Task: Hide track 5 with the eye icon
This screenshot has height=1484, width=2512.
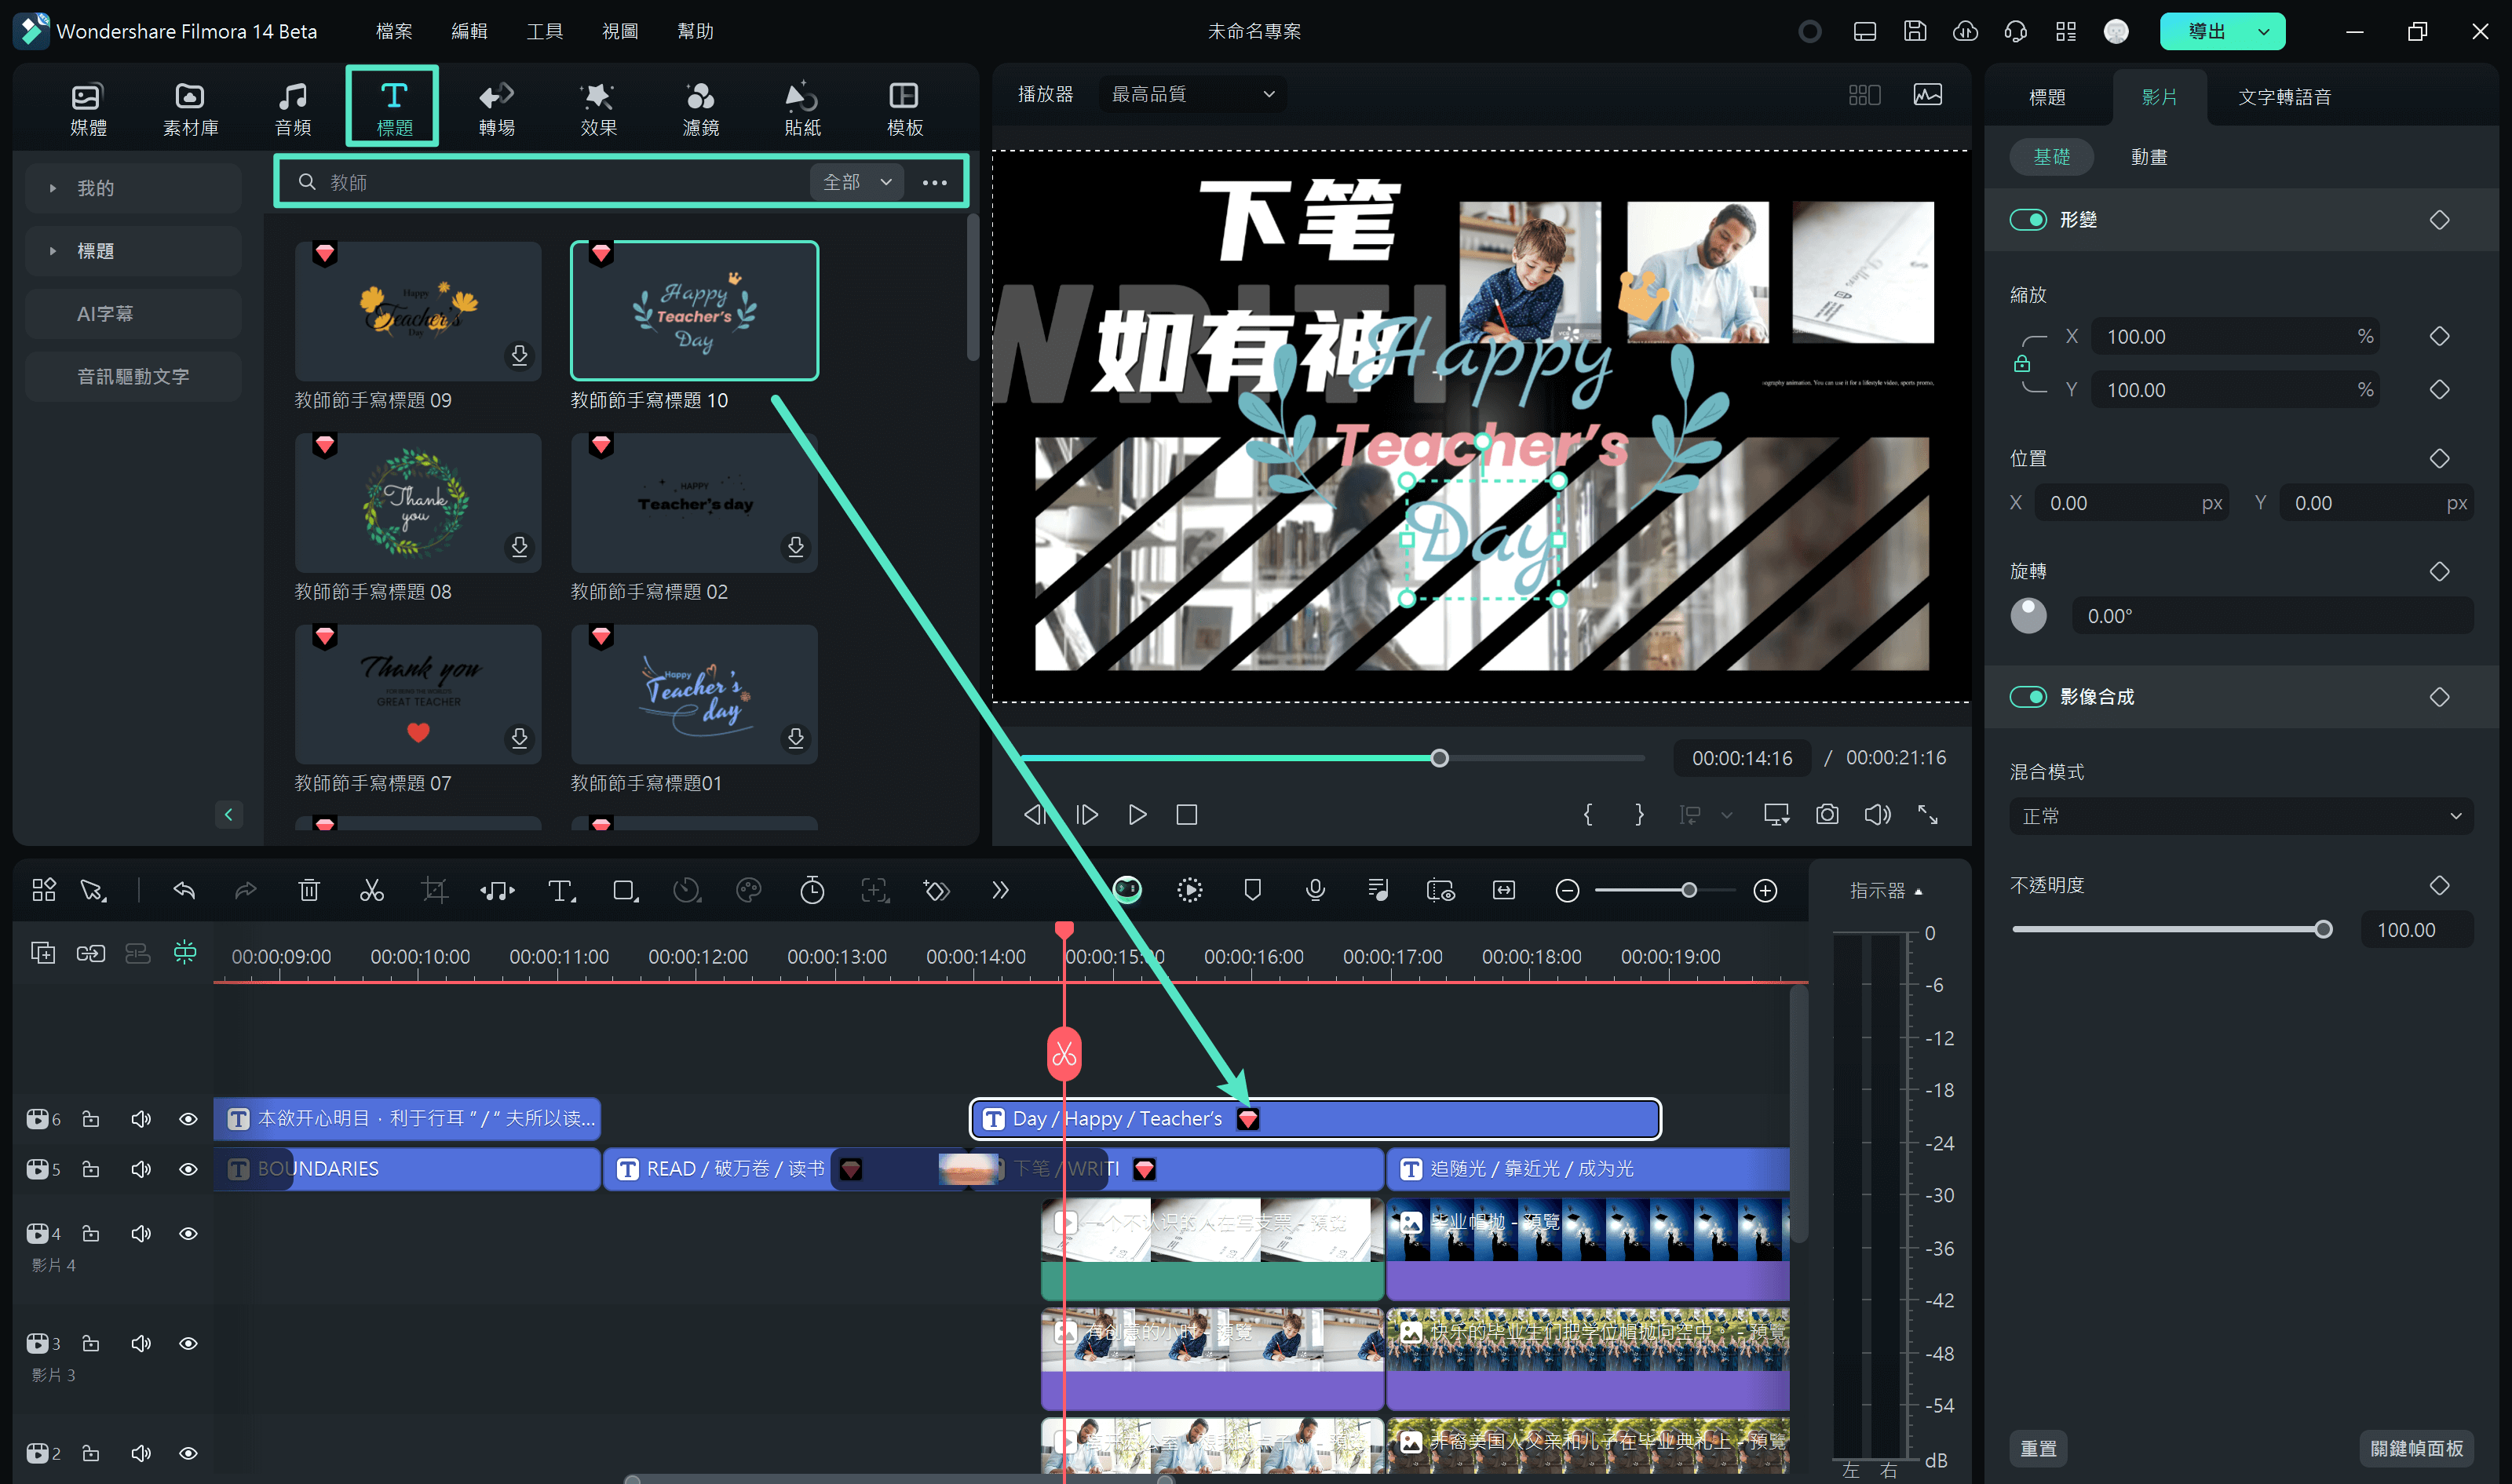Action: [188, 1169]
